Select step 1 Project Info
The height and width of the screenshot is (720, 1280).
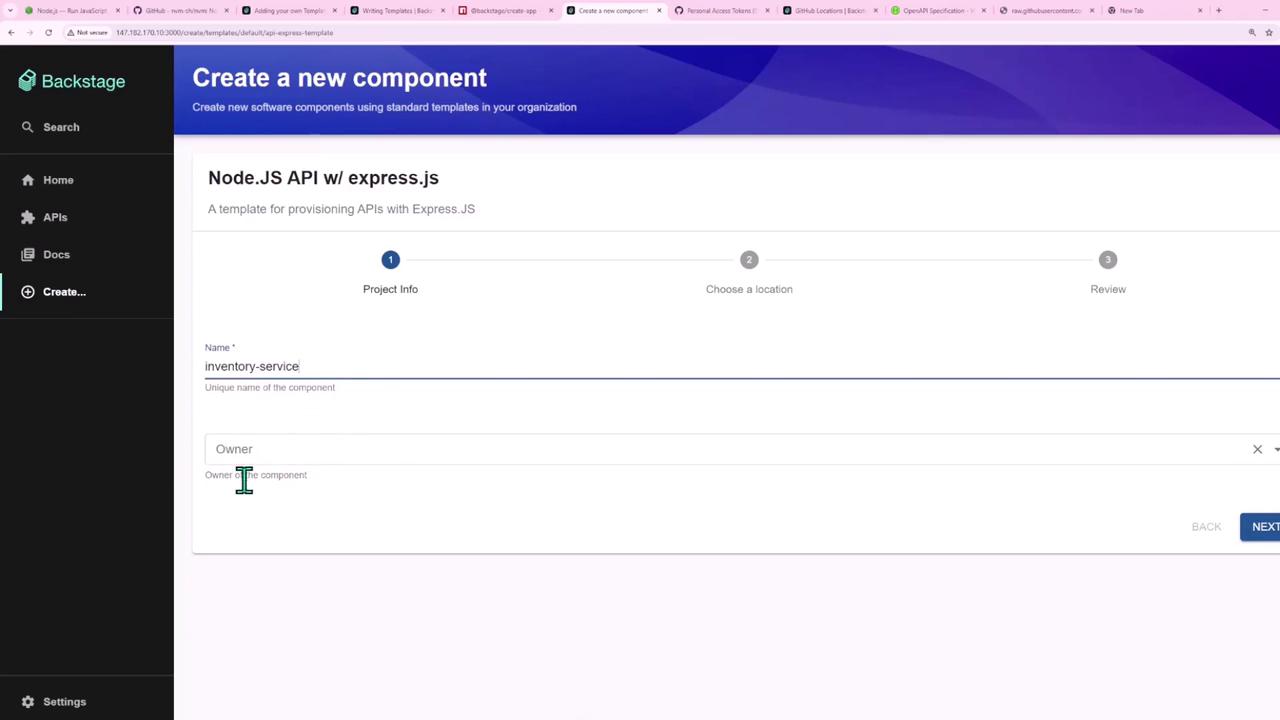click(x=390, y=273)
